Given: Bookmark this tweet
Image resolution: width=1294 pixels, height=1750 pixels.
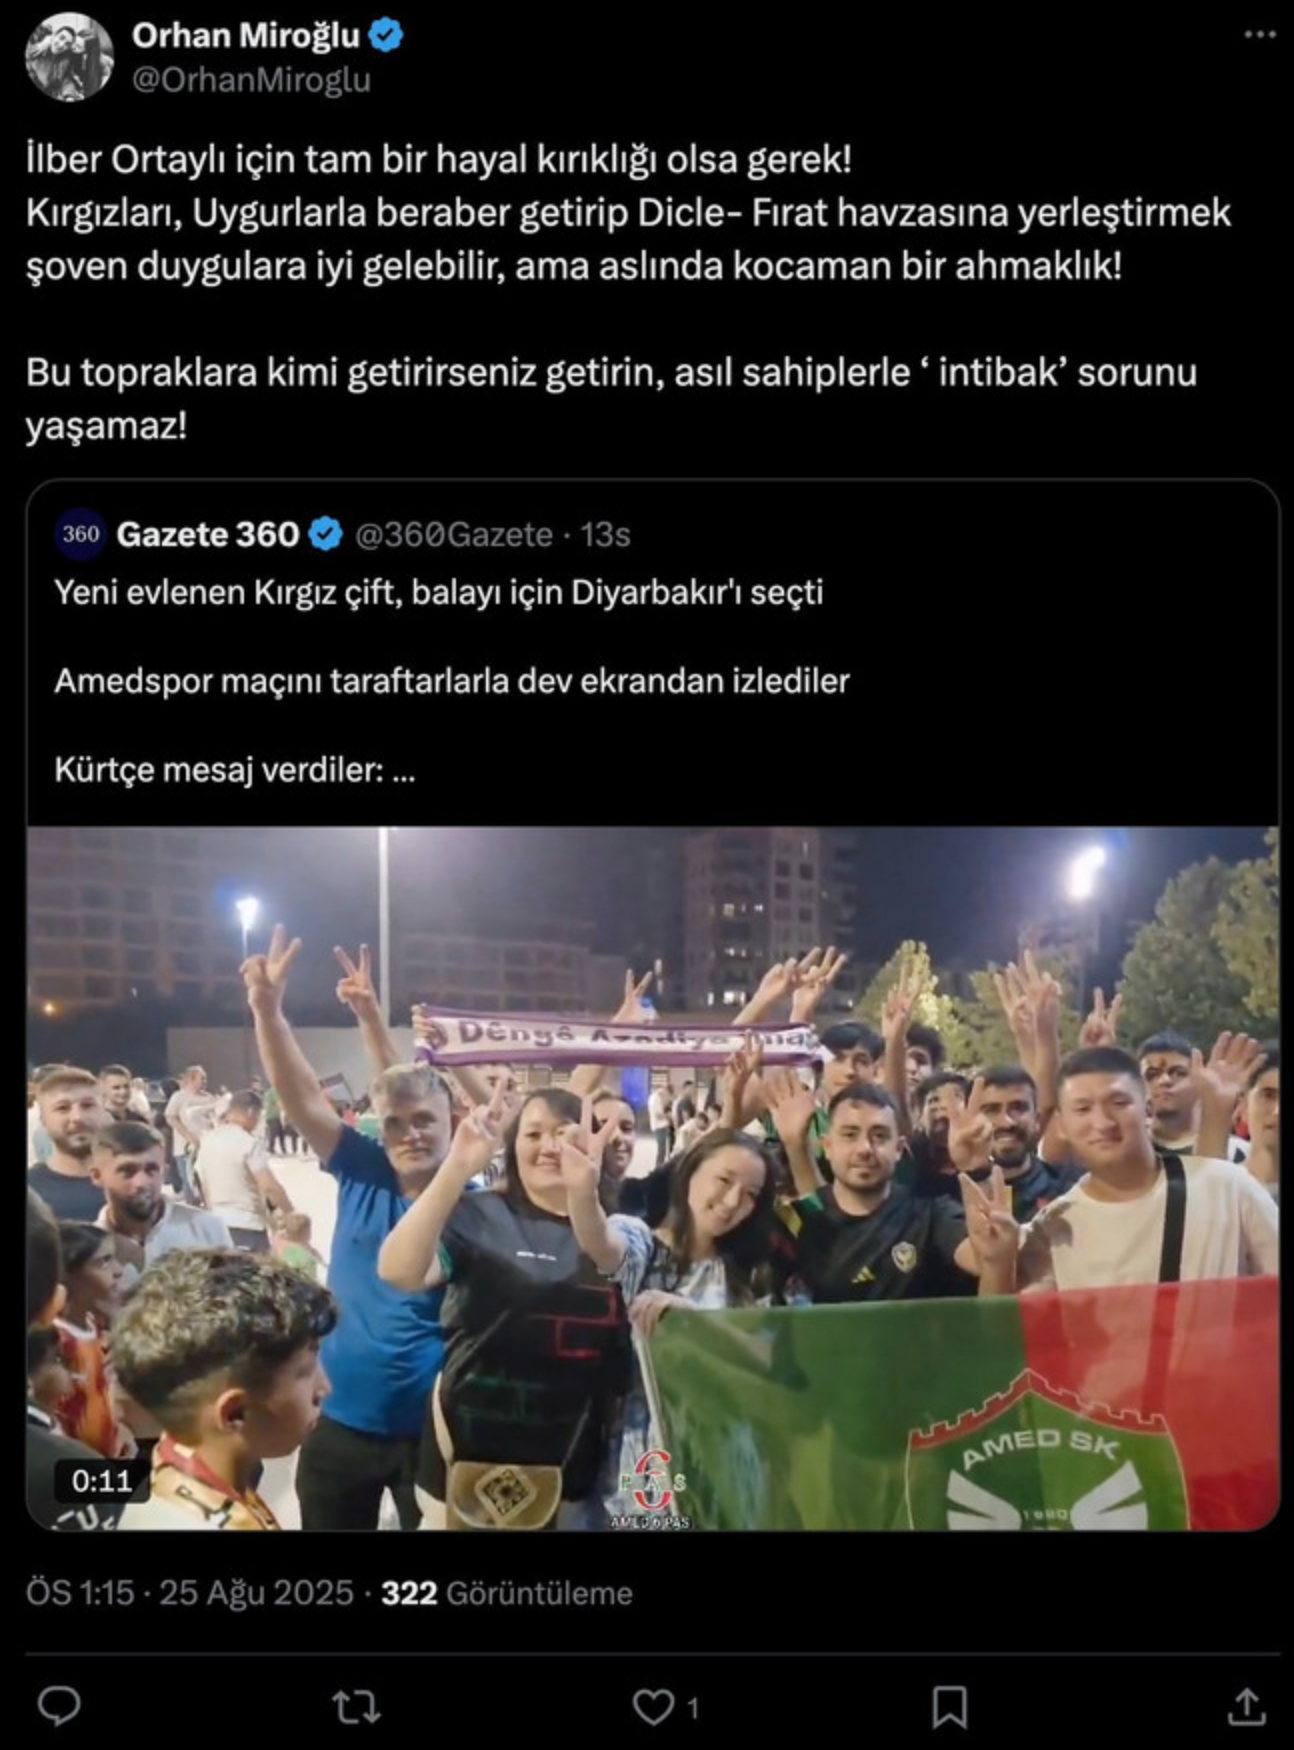Looking at the screenshot, I should [x=949, y=1707].
